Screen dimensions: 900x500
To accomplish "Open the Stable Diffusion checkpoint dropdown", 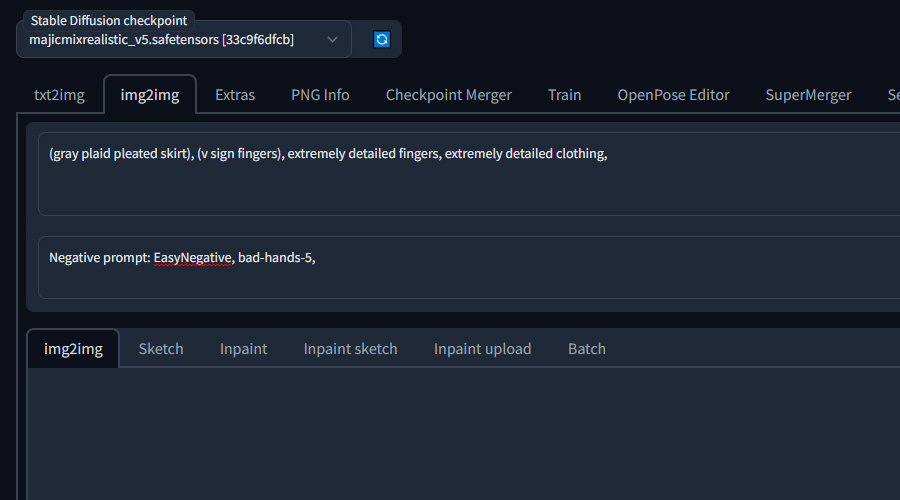I will tap(184, 40).
